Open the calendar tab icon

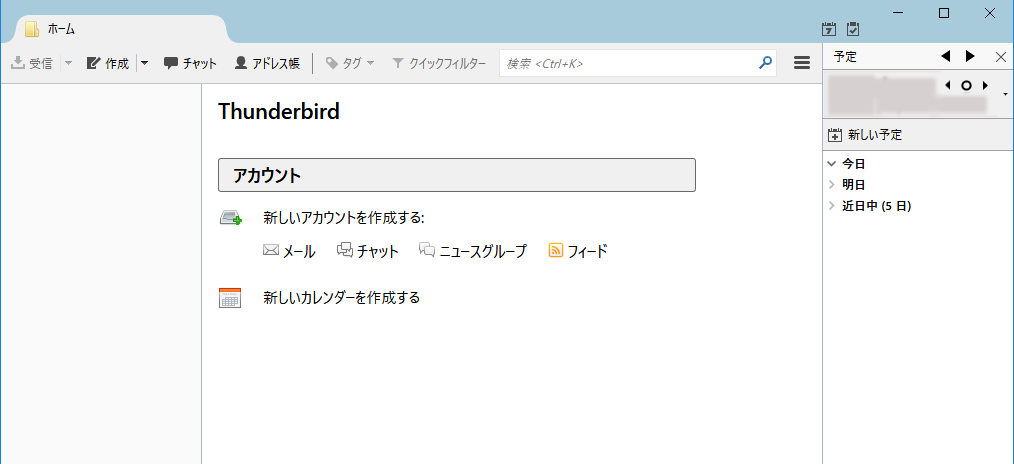point(828,29)
